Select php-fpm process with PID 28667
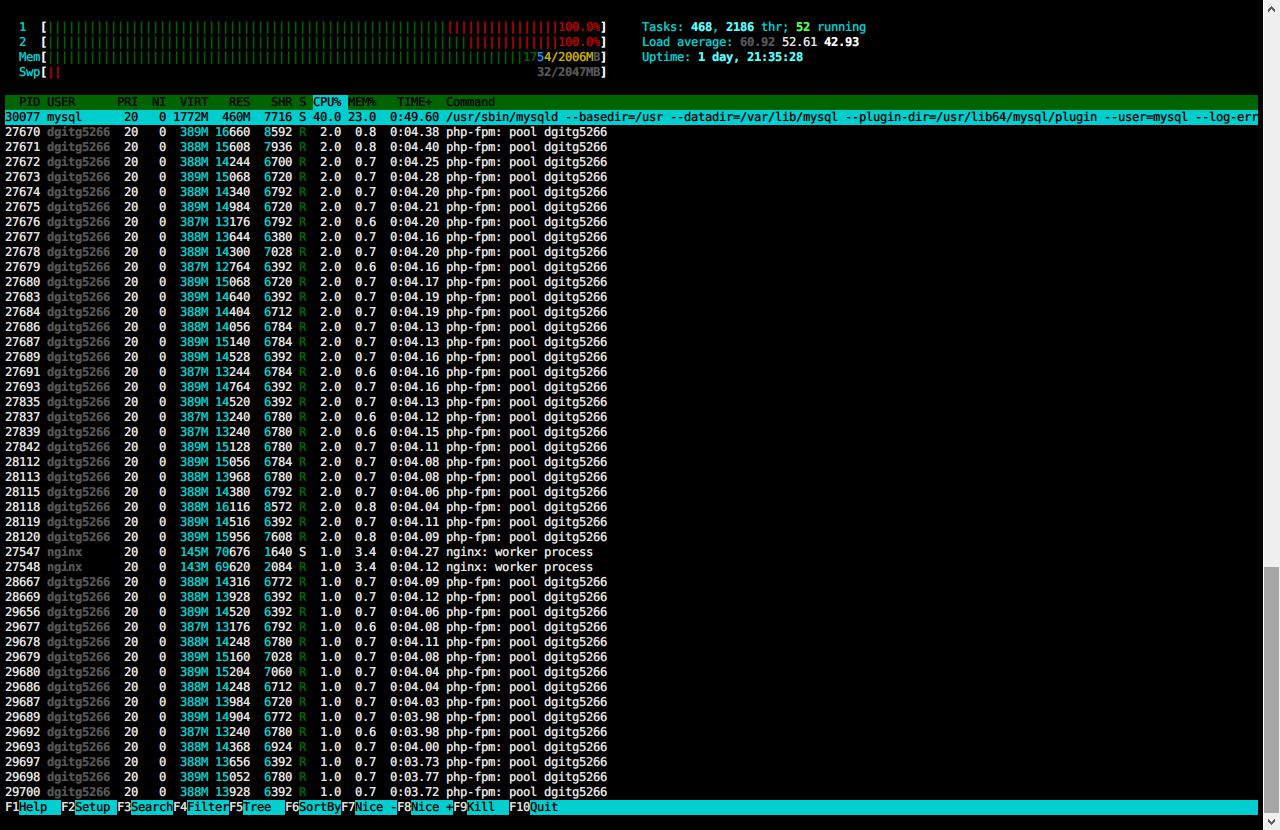 306,582
